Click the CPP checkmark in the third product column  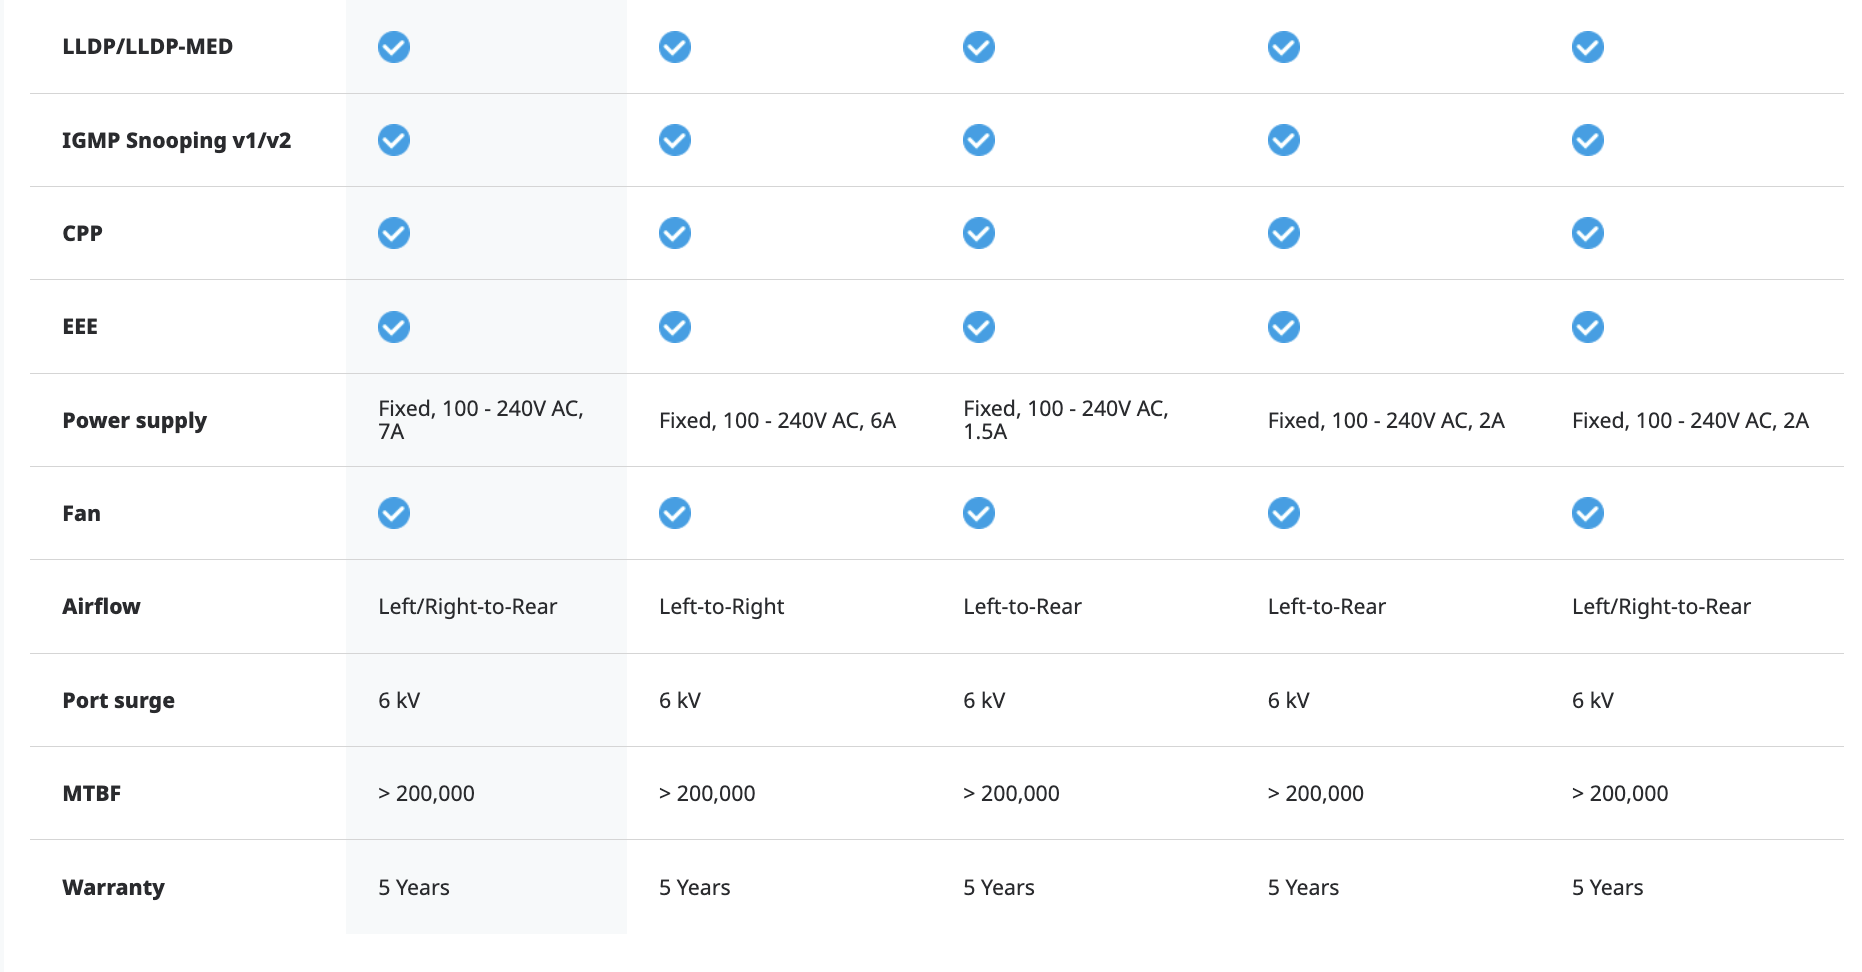pos(978,233)
